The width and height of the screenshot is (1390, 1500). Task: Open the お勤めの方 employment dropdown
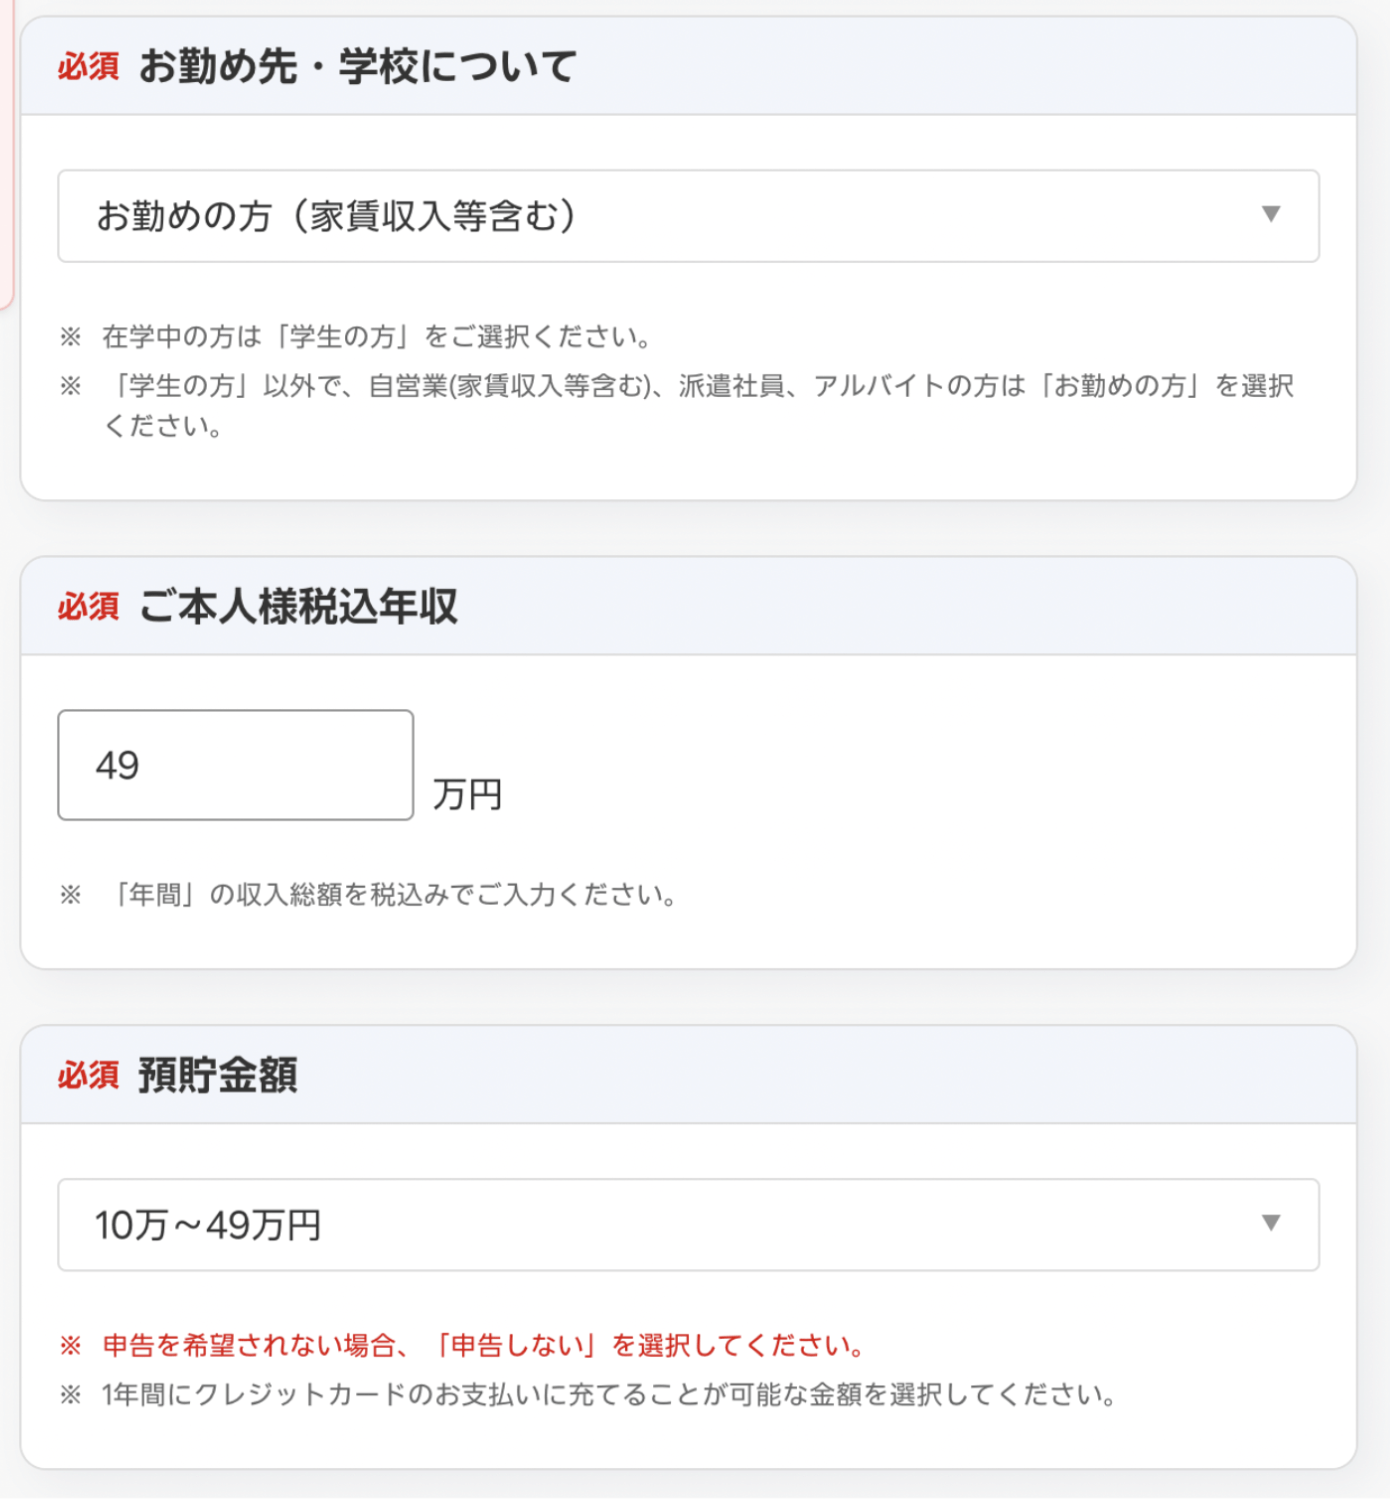coord(688,216)
